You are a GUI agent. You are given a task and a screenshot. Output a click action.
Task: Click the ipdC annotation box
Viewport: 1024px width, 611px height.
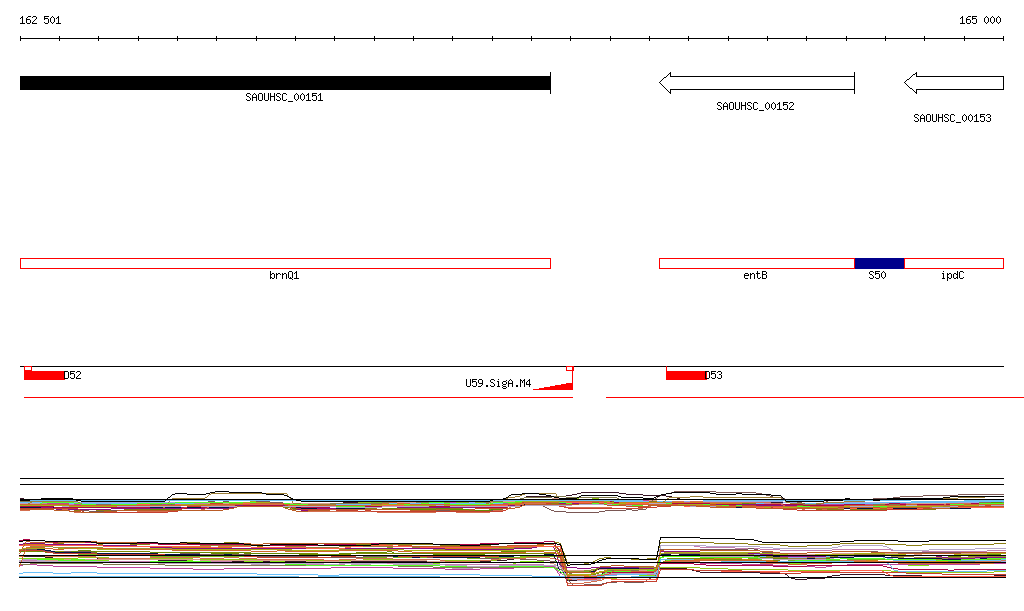pyautogui.click(x=954, y=264)
